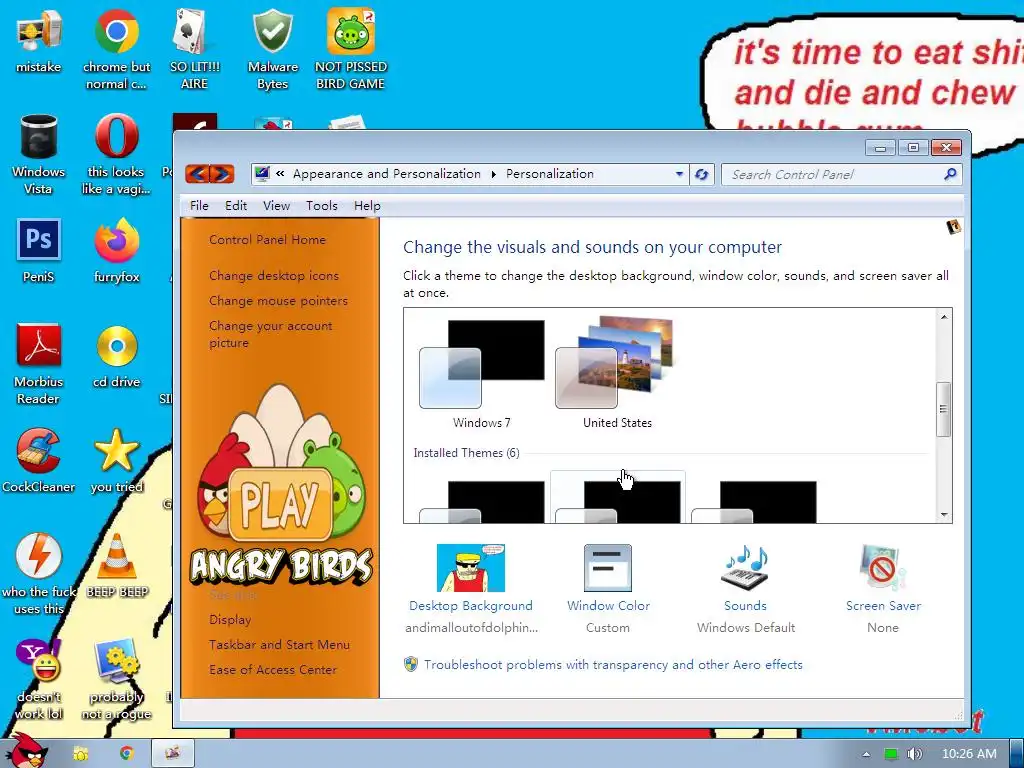This screenshot has width=1024, height=768.
Task: Open the 'Morbius Reader' PDF icon
Action: (x=39, y=364)
